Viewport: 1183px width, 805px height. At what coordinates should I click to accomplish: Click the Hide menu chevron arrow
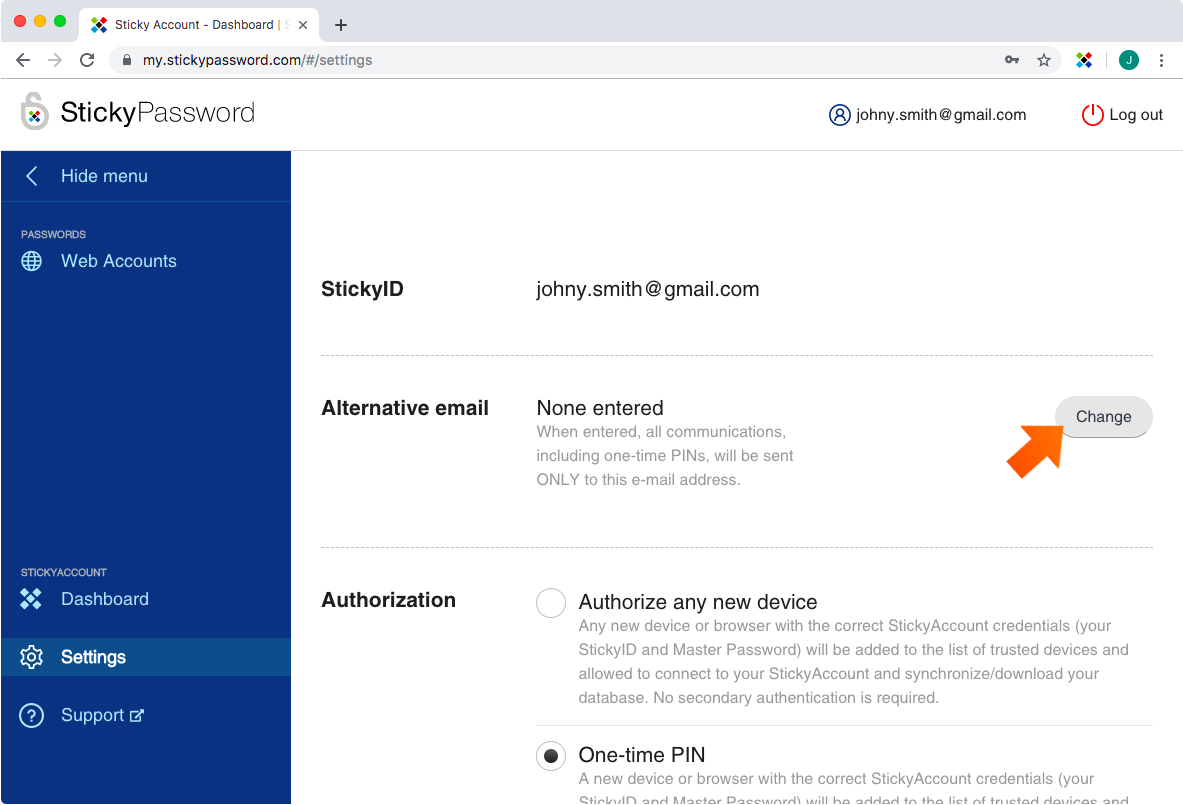(32, 176)
